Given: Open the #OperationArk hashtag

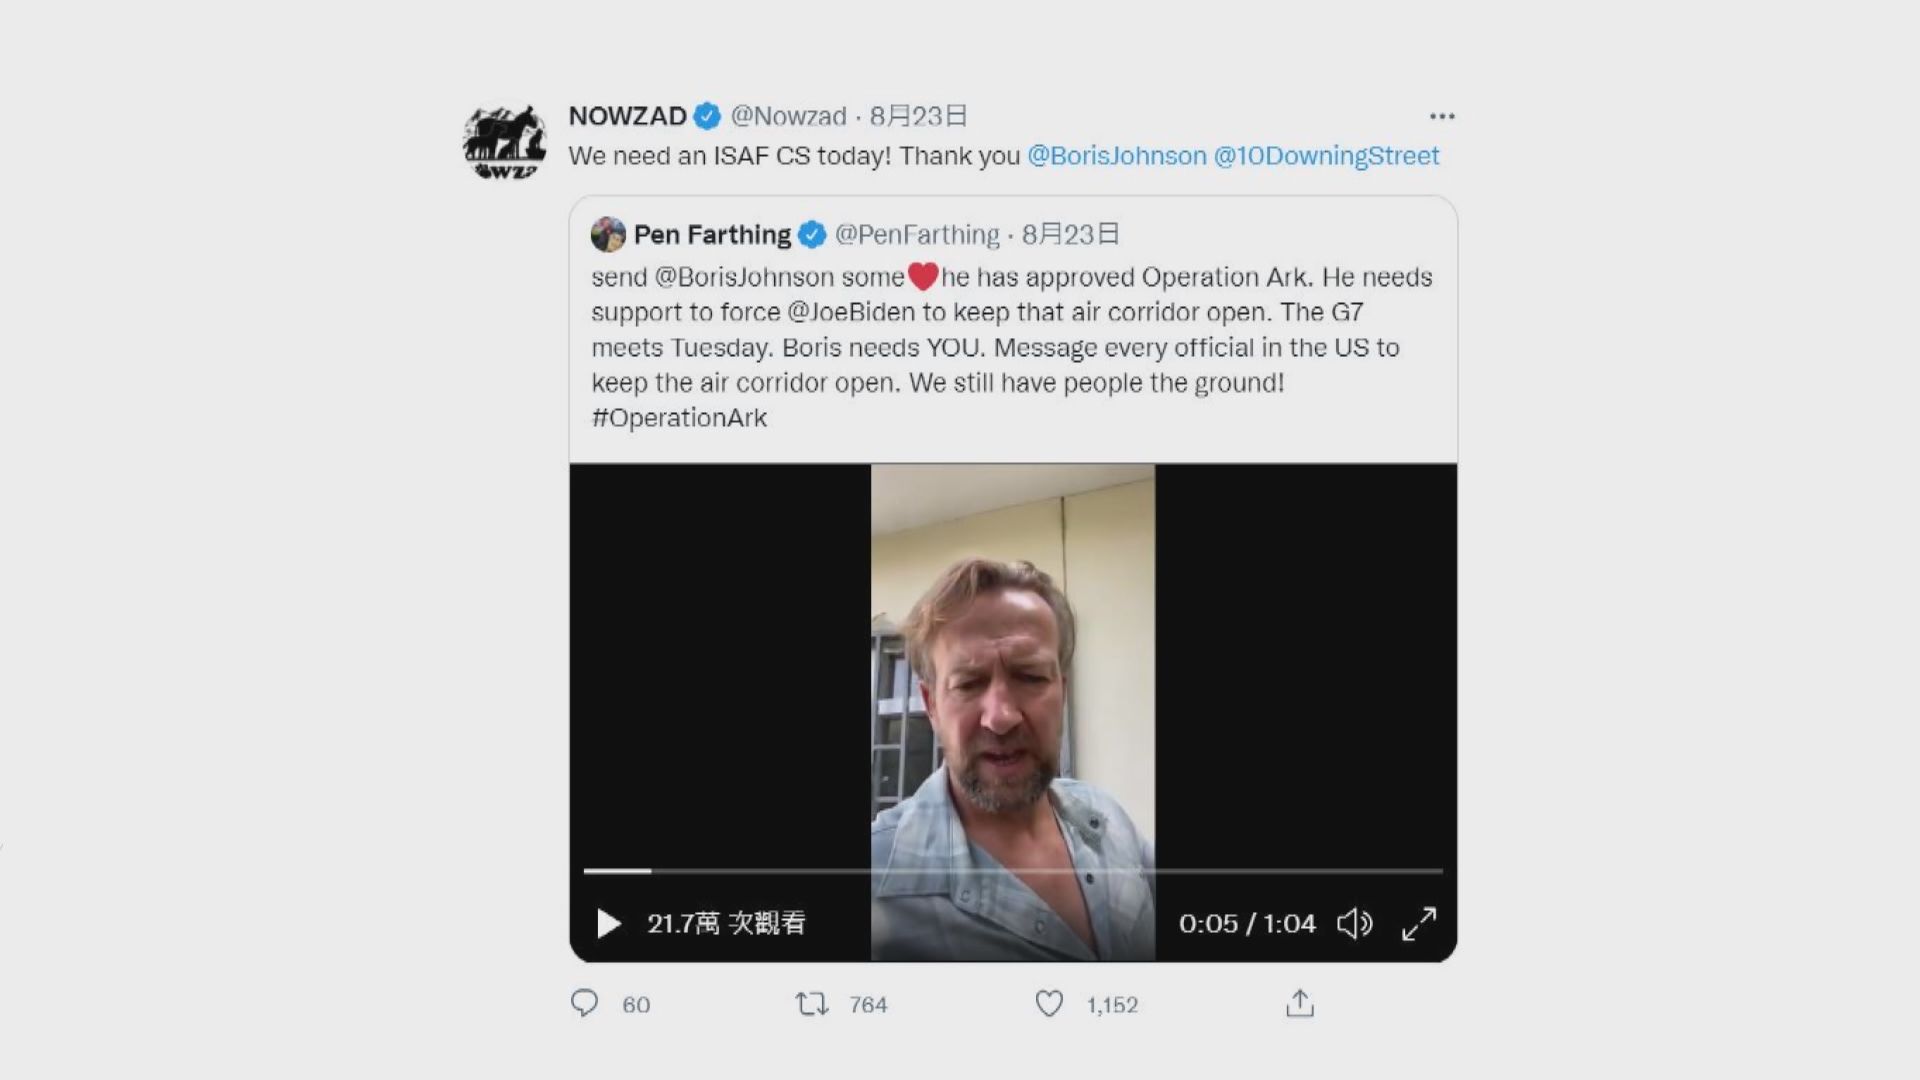Looking at the screenshot, I should (679, 418).
